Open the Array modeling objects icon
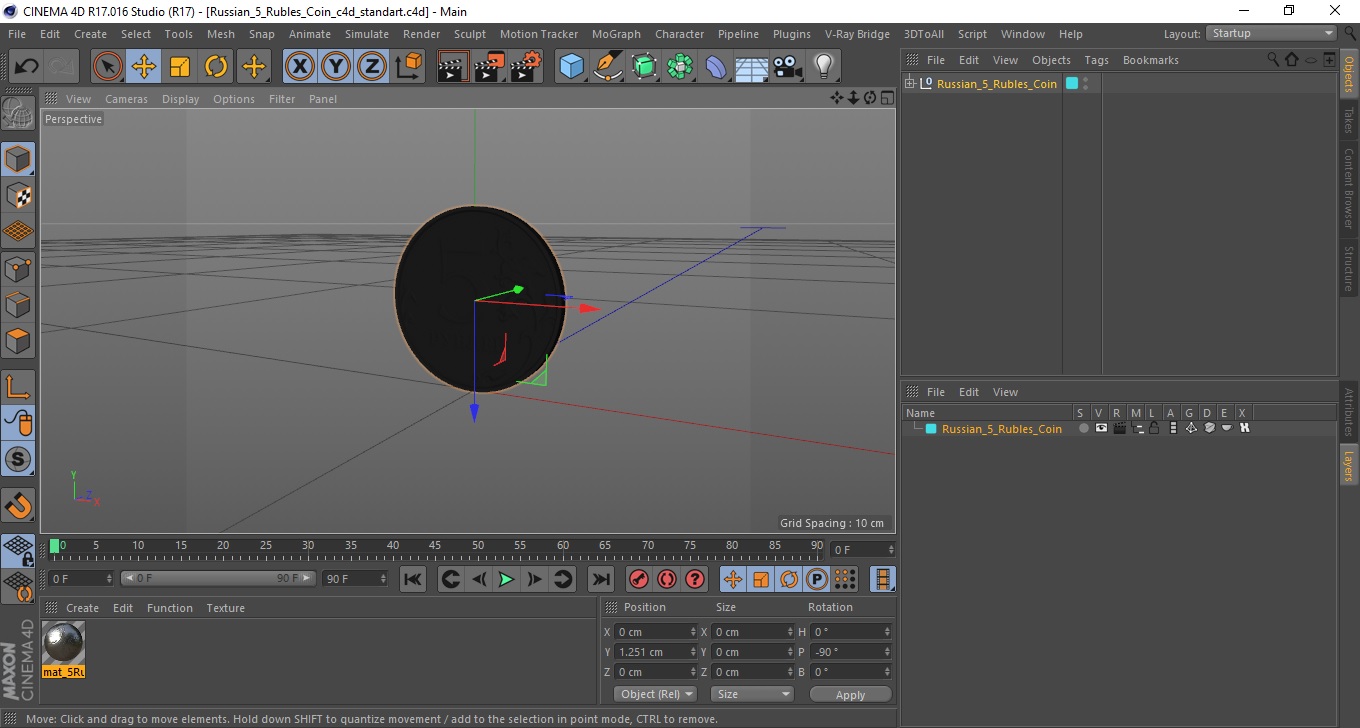1360x728 pixels. tap(680, 67)
